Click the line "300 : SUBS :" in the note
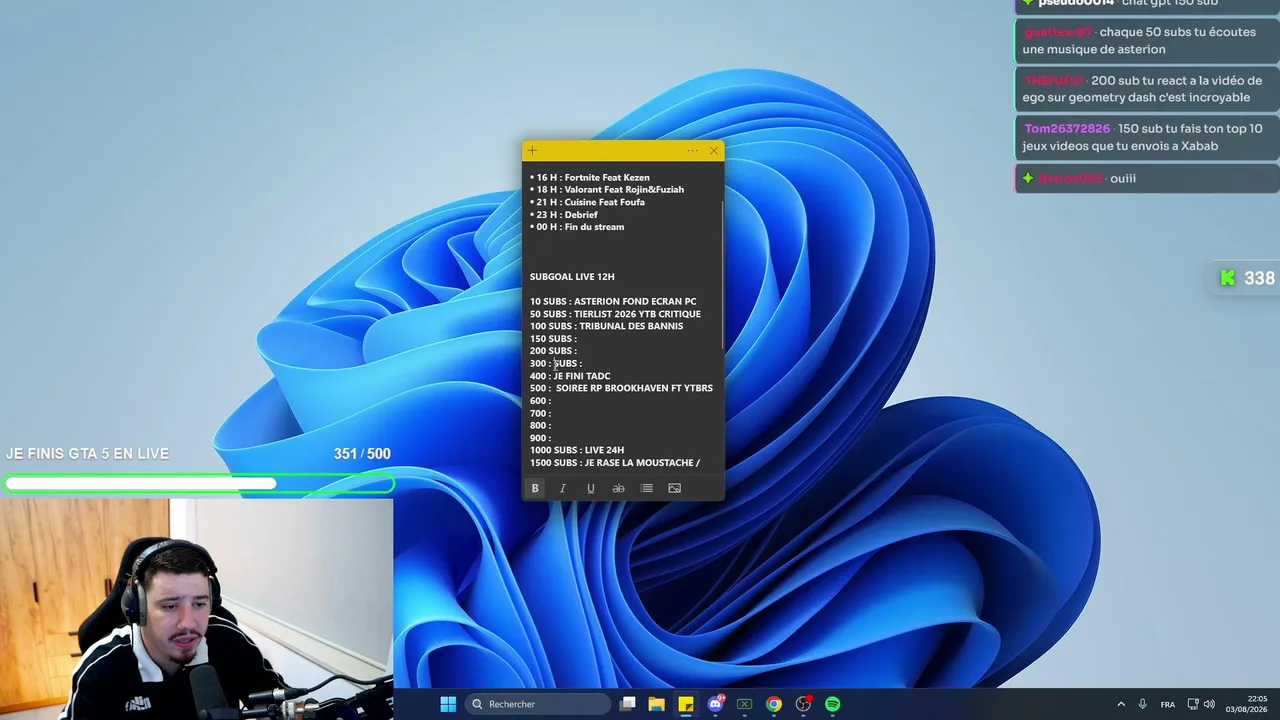The image size is (1280, 720). coord(556,364)
